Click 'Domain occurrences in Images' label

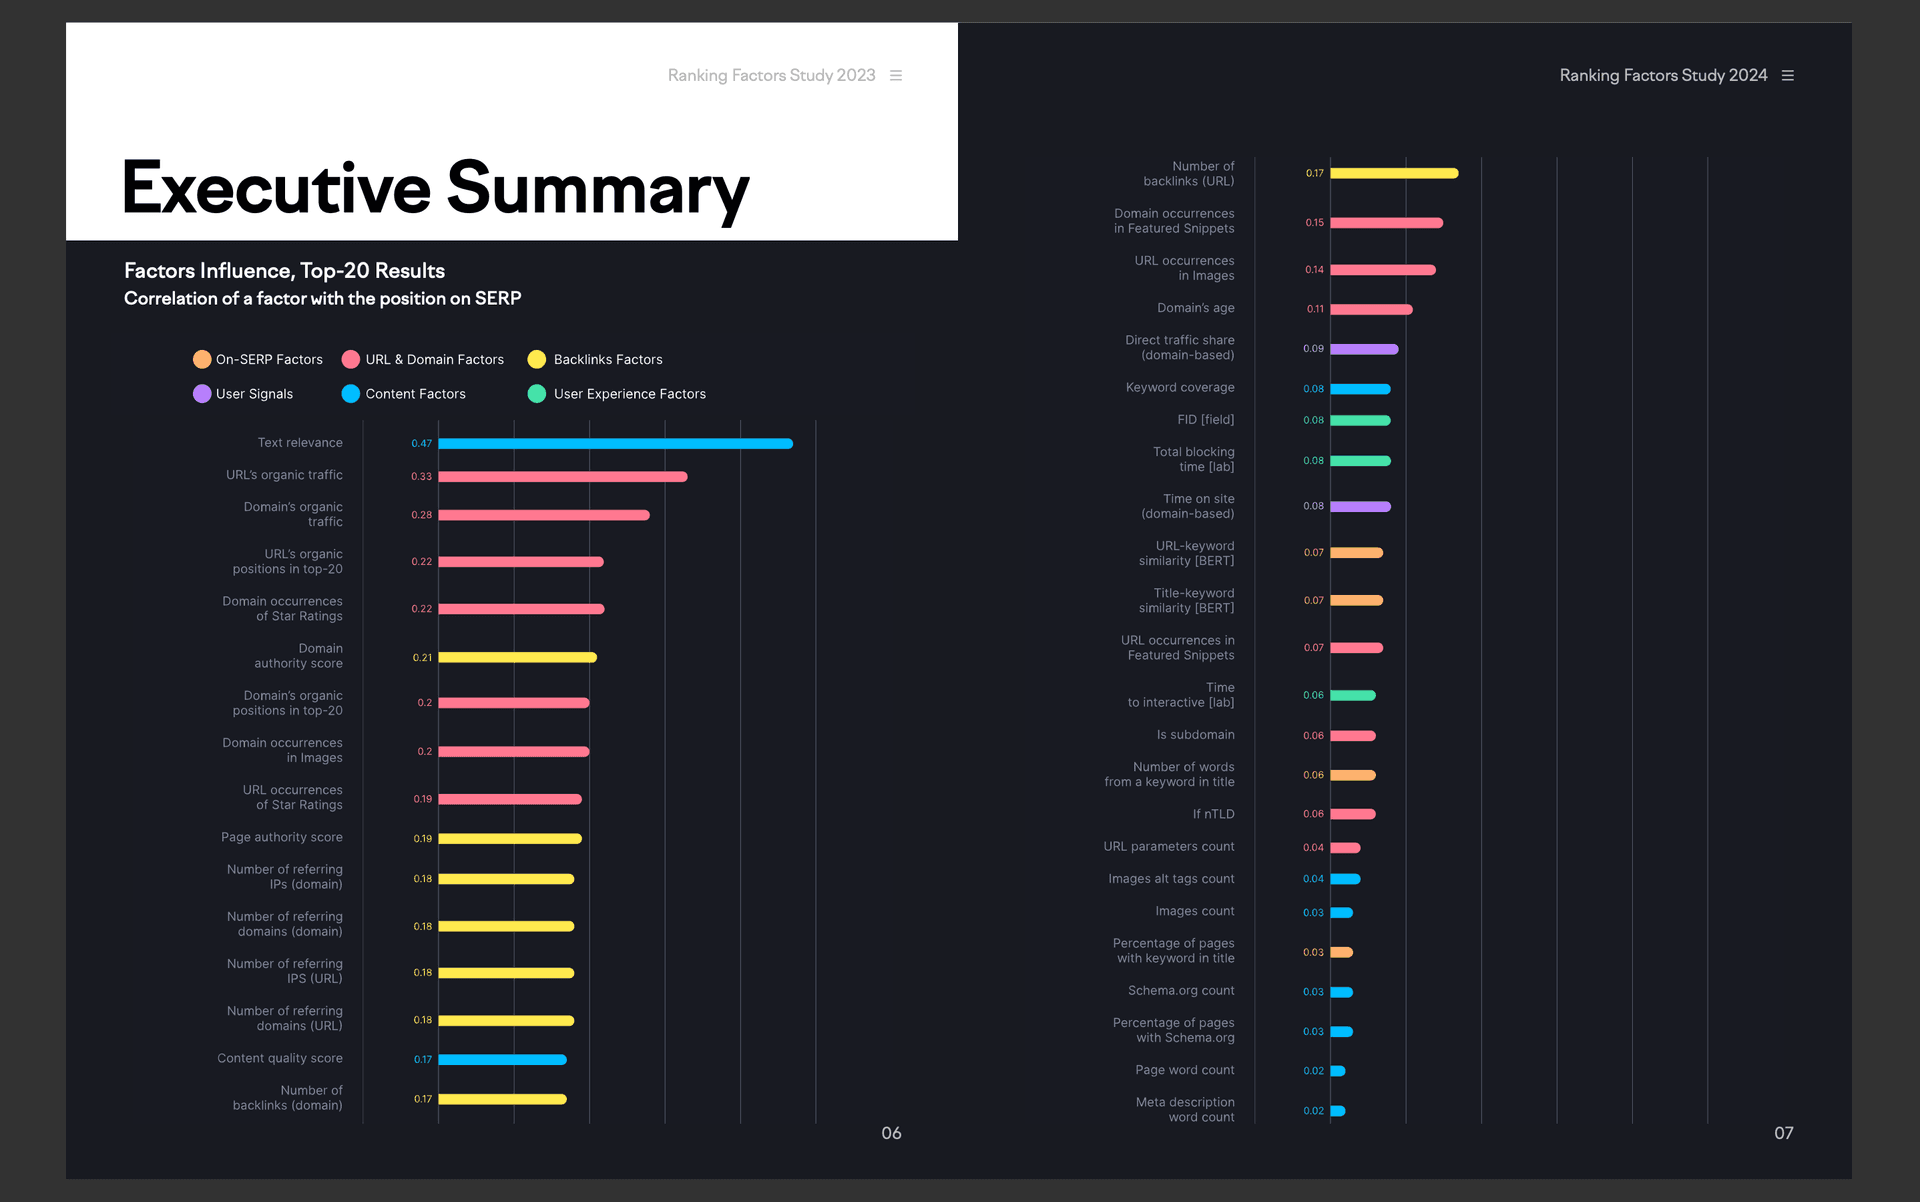(282, 750)
